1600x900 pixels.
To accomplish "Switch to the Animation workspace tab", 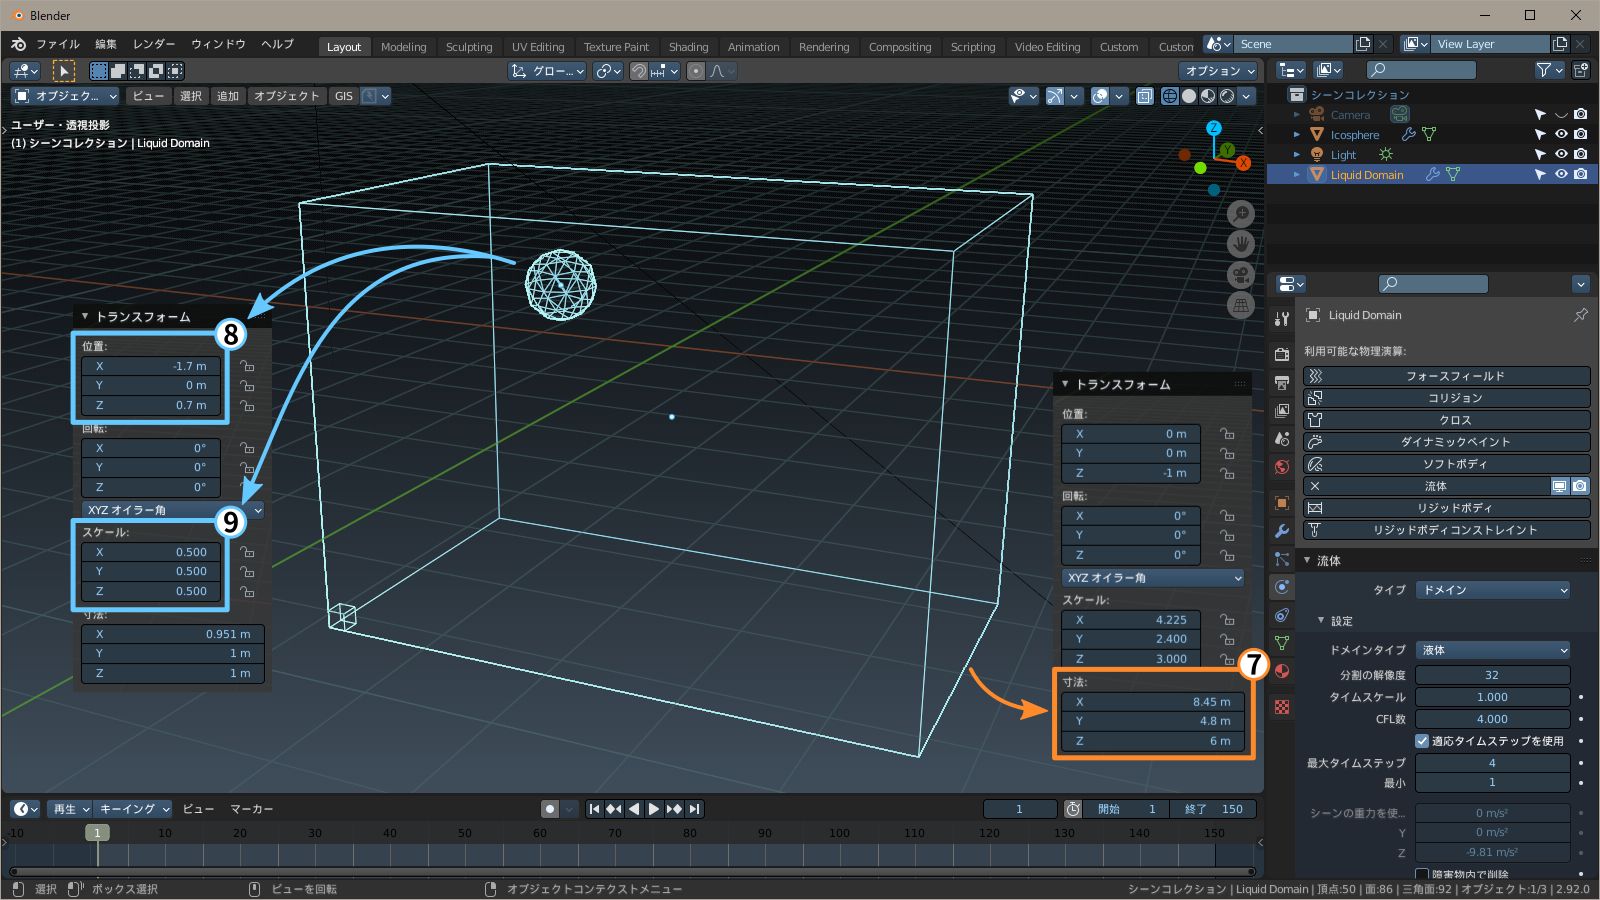I will (x=753, y=47).
